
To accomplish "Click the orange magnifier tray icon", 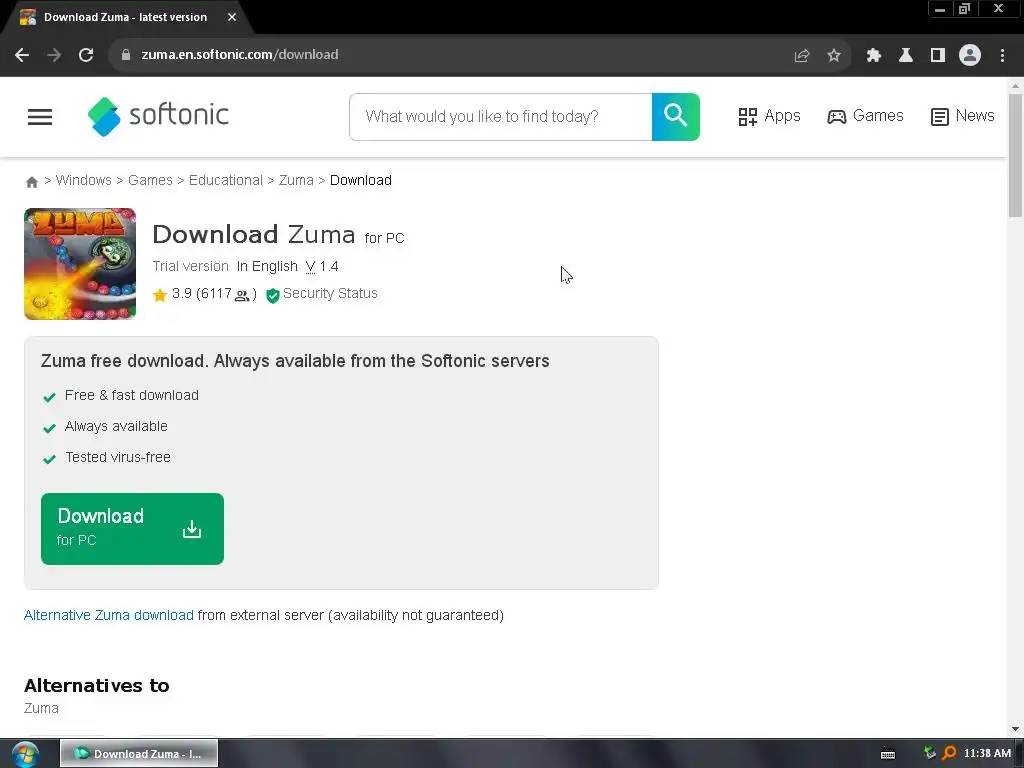I will [x=949, y=754].
